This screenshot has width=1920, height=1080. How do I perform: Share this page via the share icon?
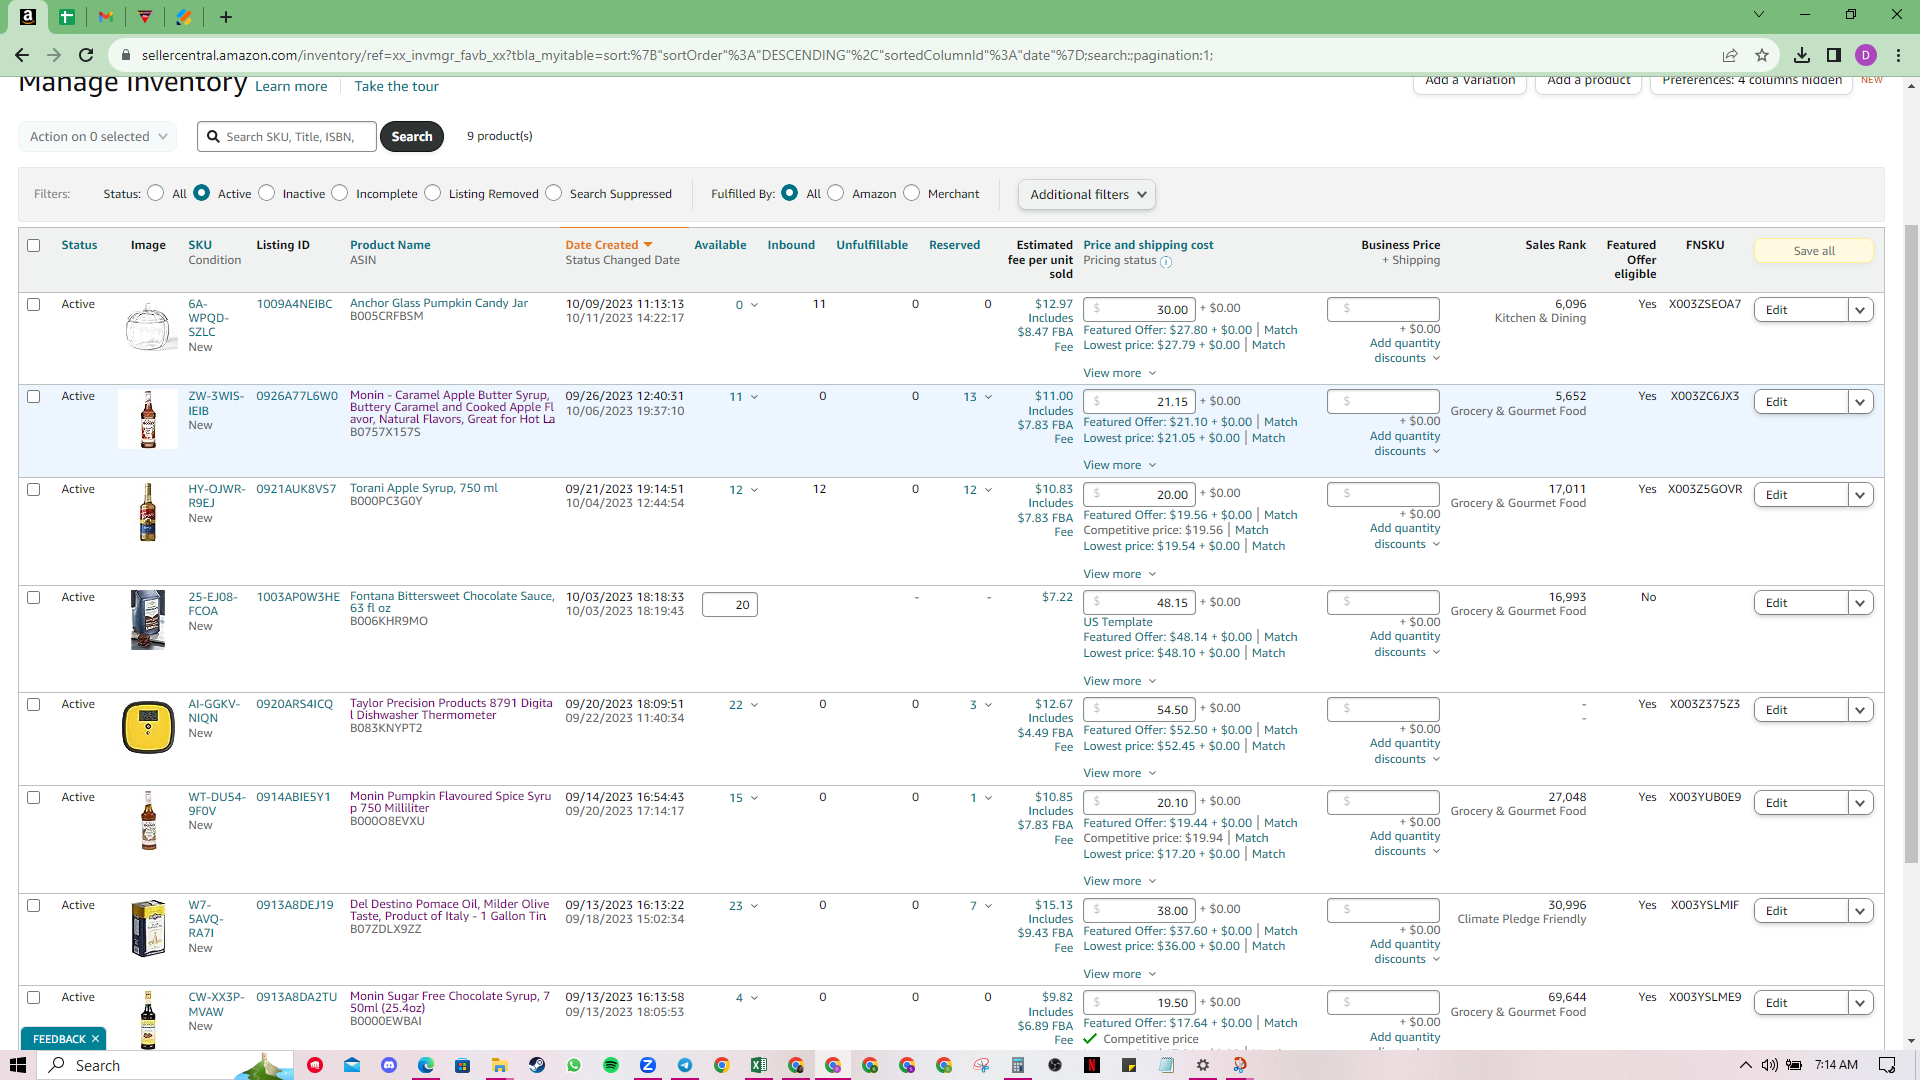point(1730,55)
